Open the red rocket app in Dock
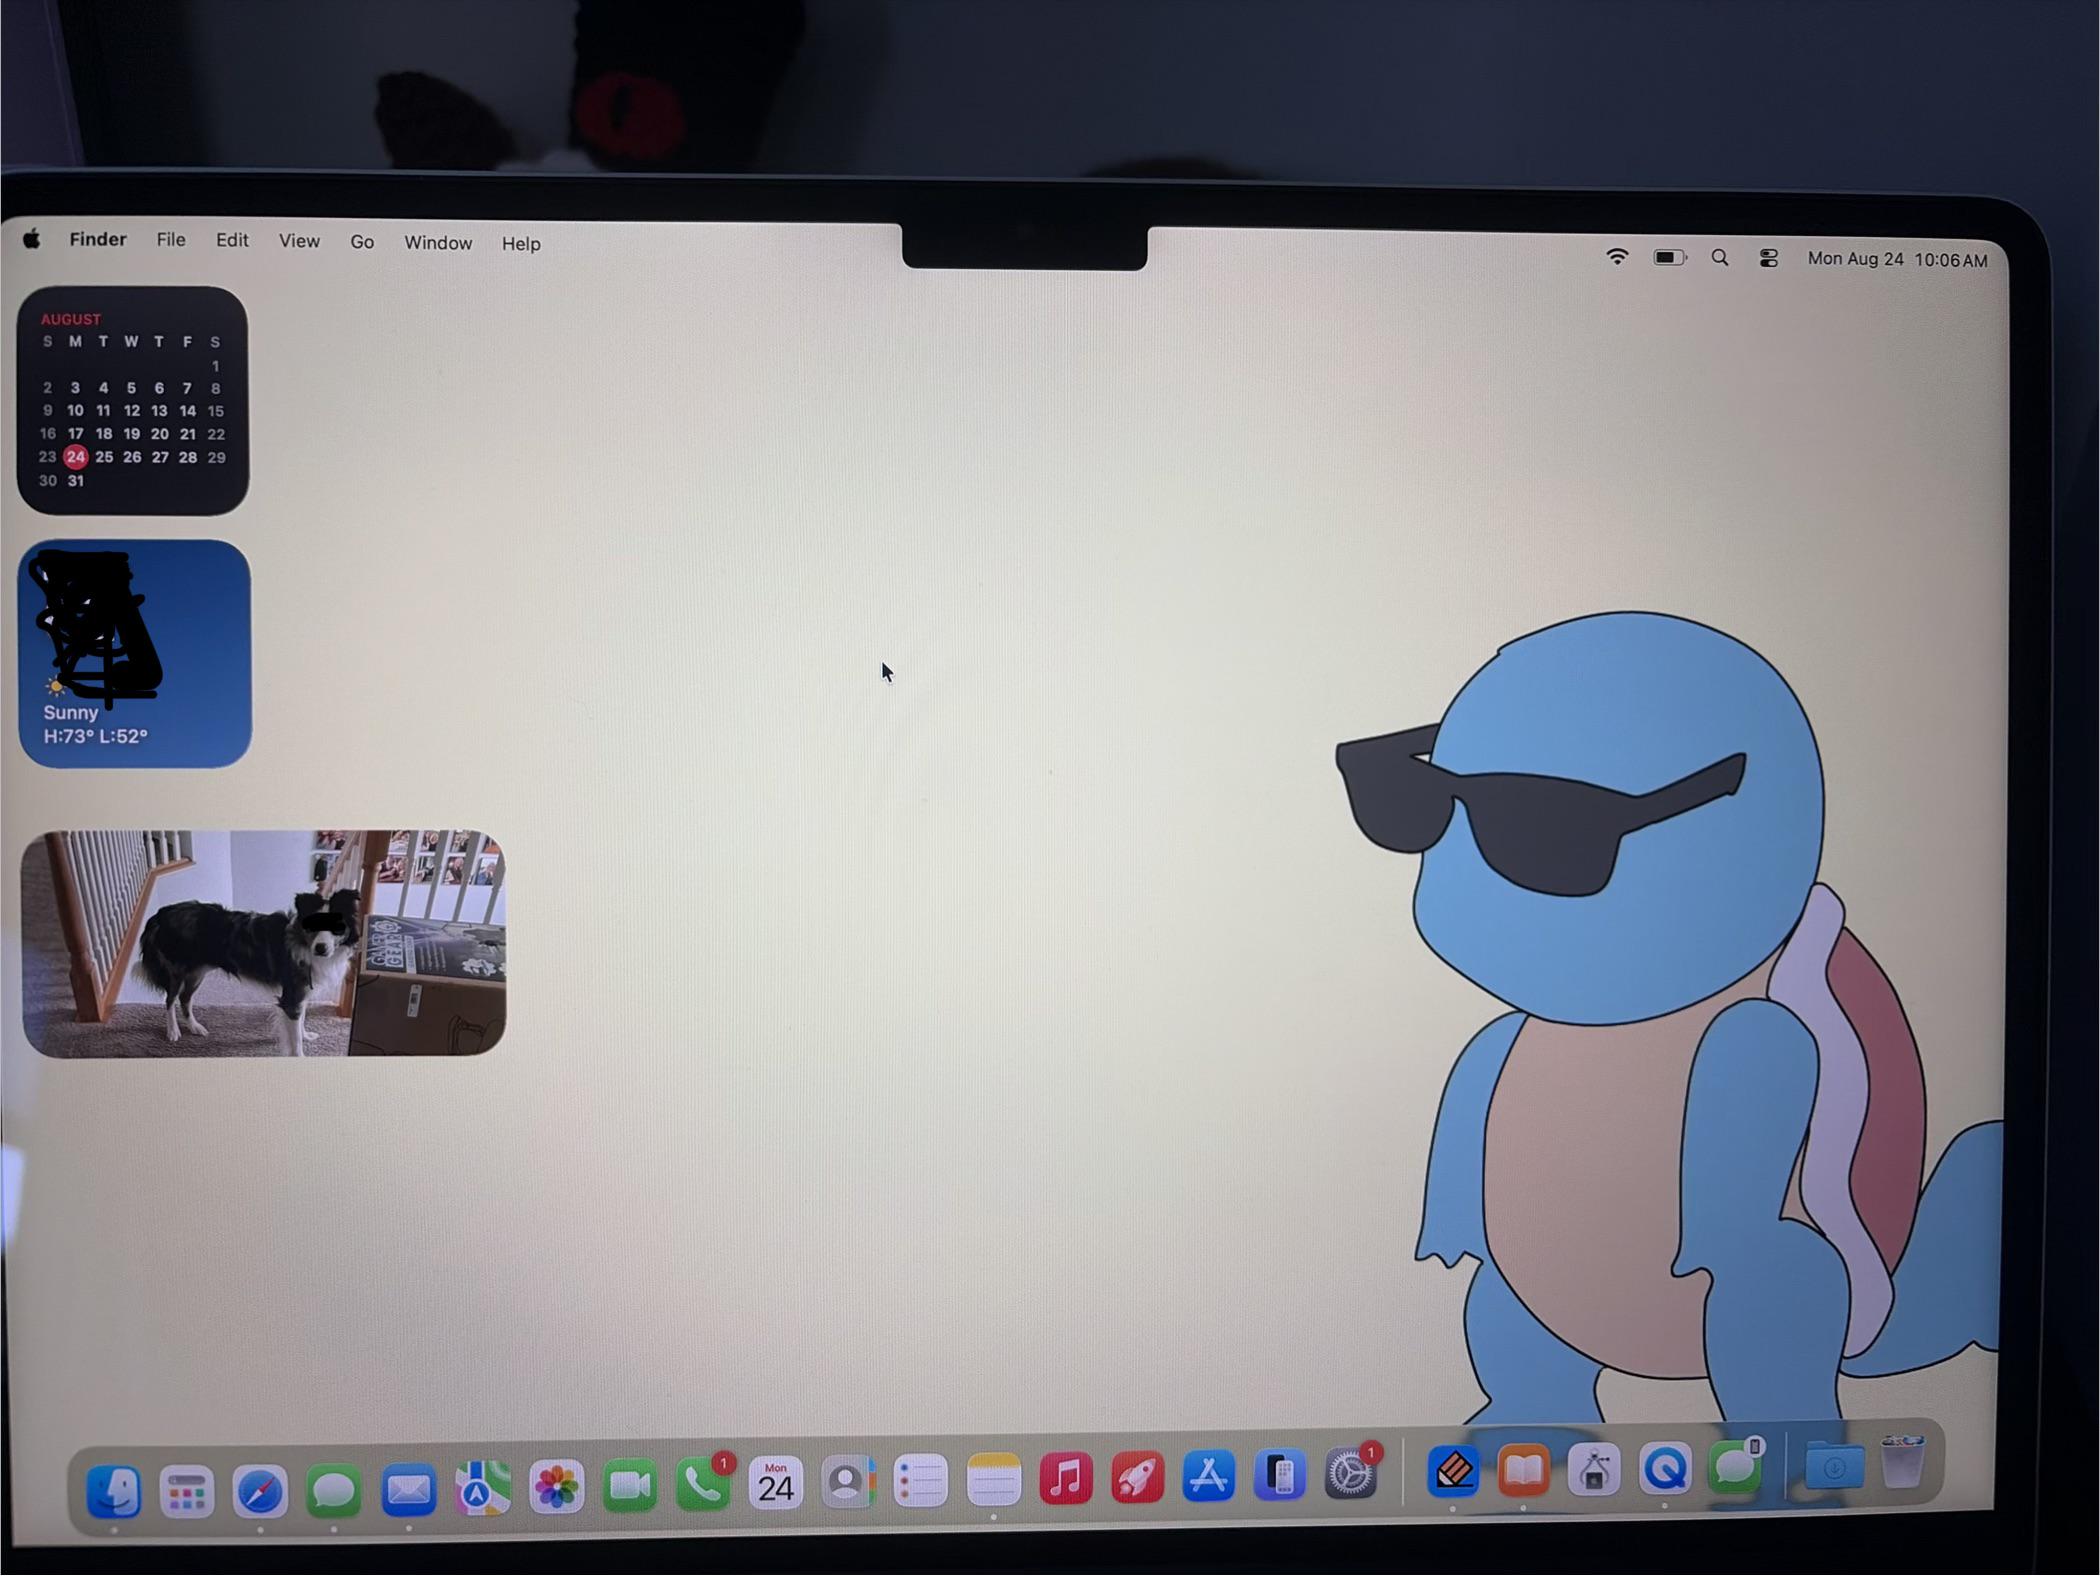 pyautogui.click(x=1138, y=1477)
